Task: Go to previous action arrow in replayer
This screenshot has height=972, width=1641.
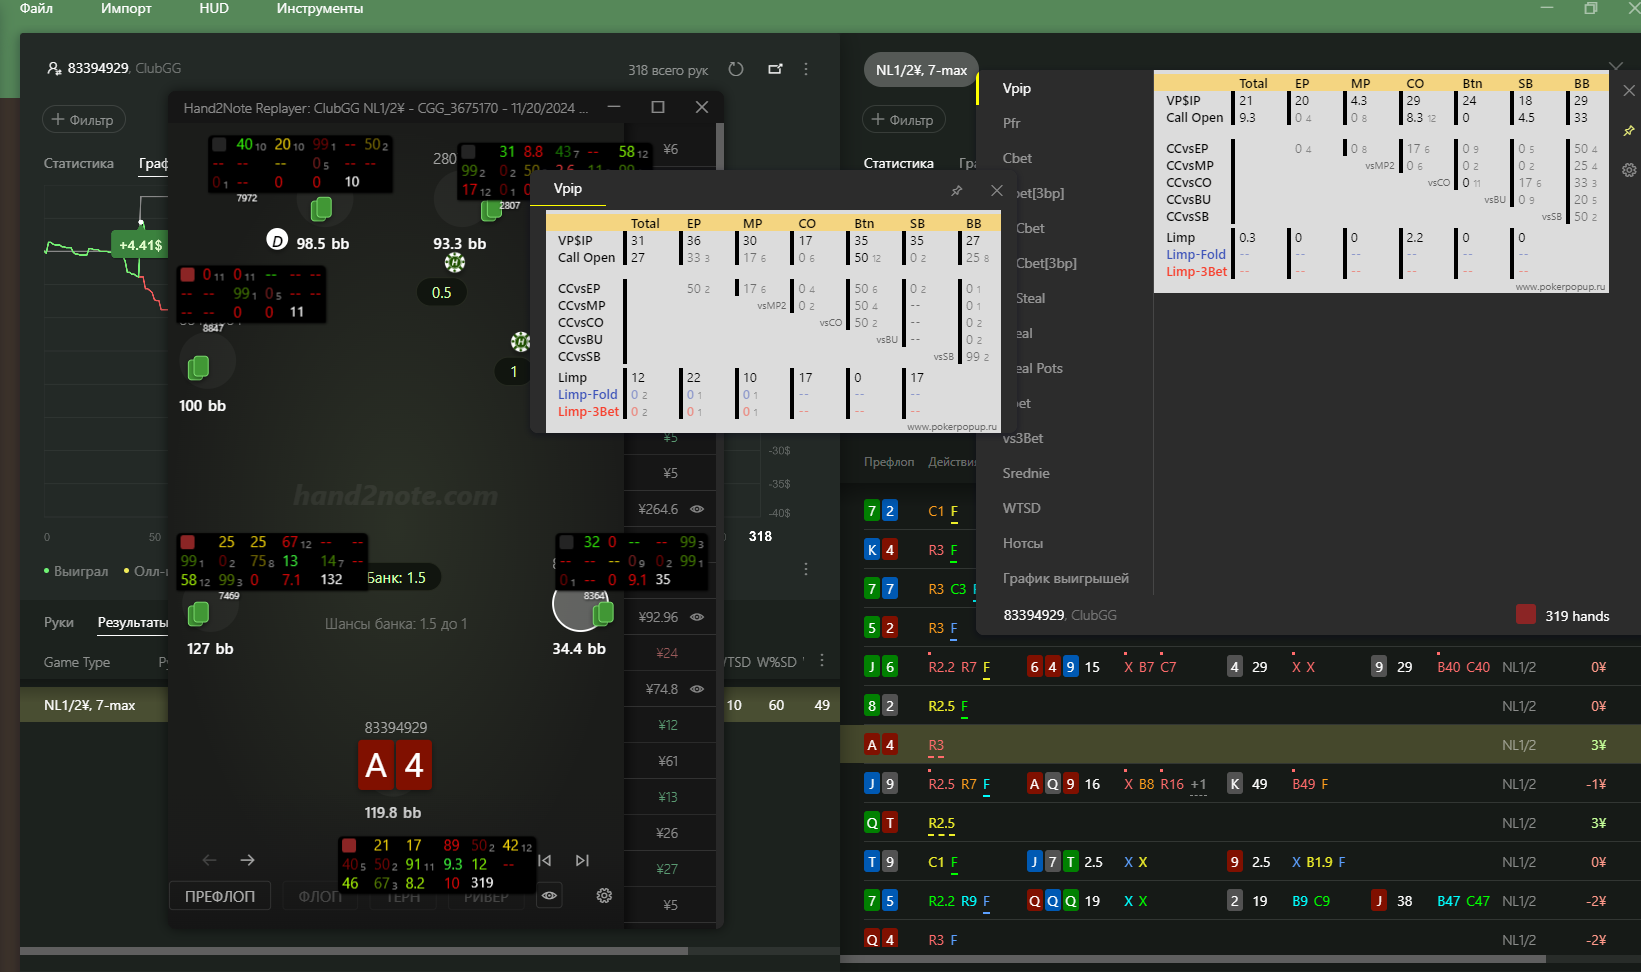Action: pyautogui.click(x=209, y=860)
